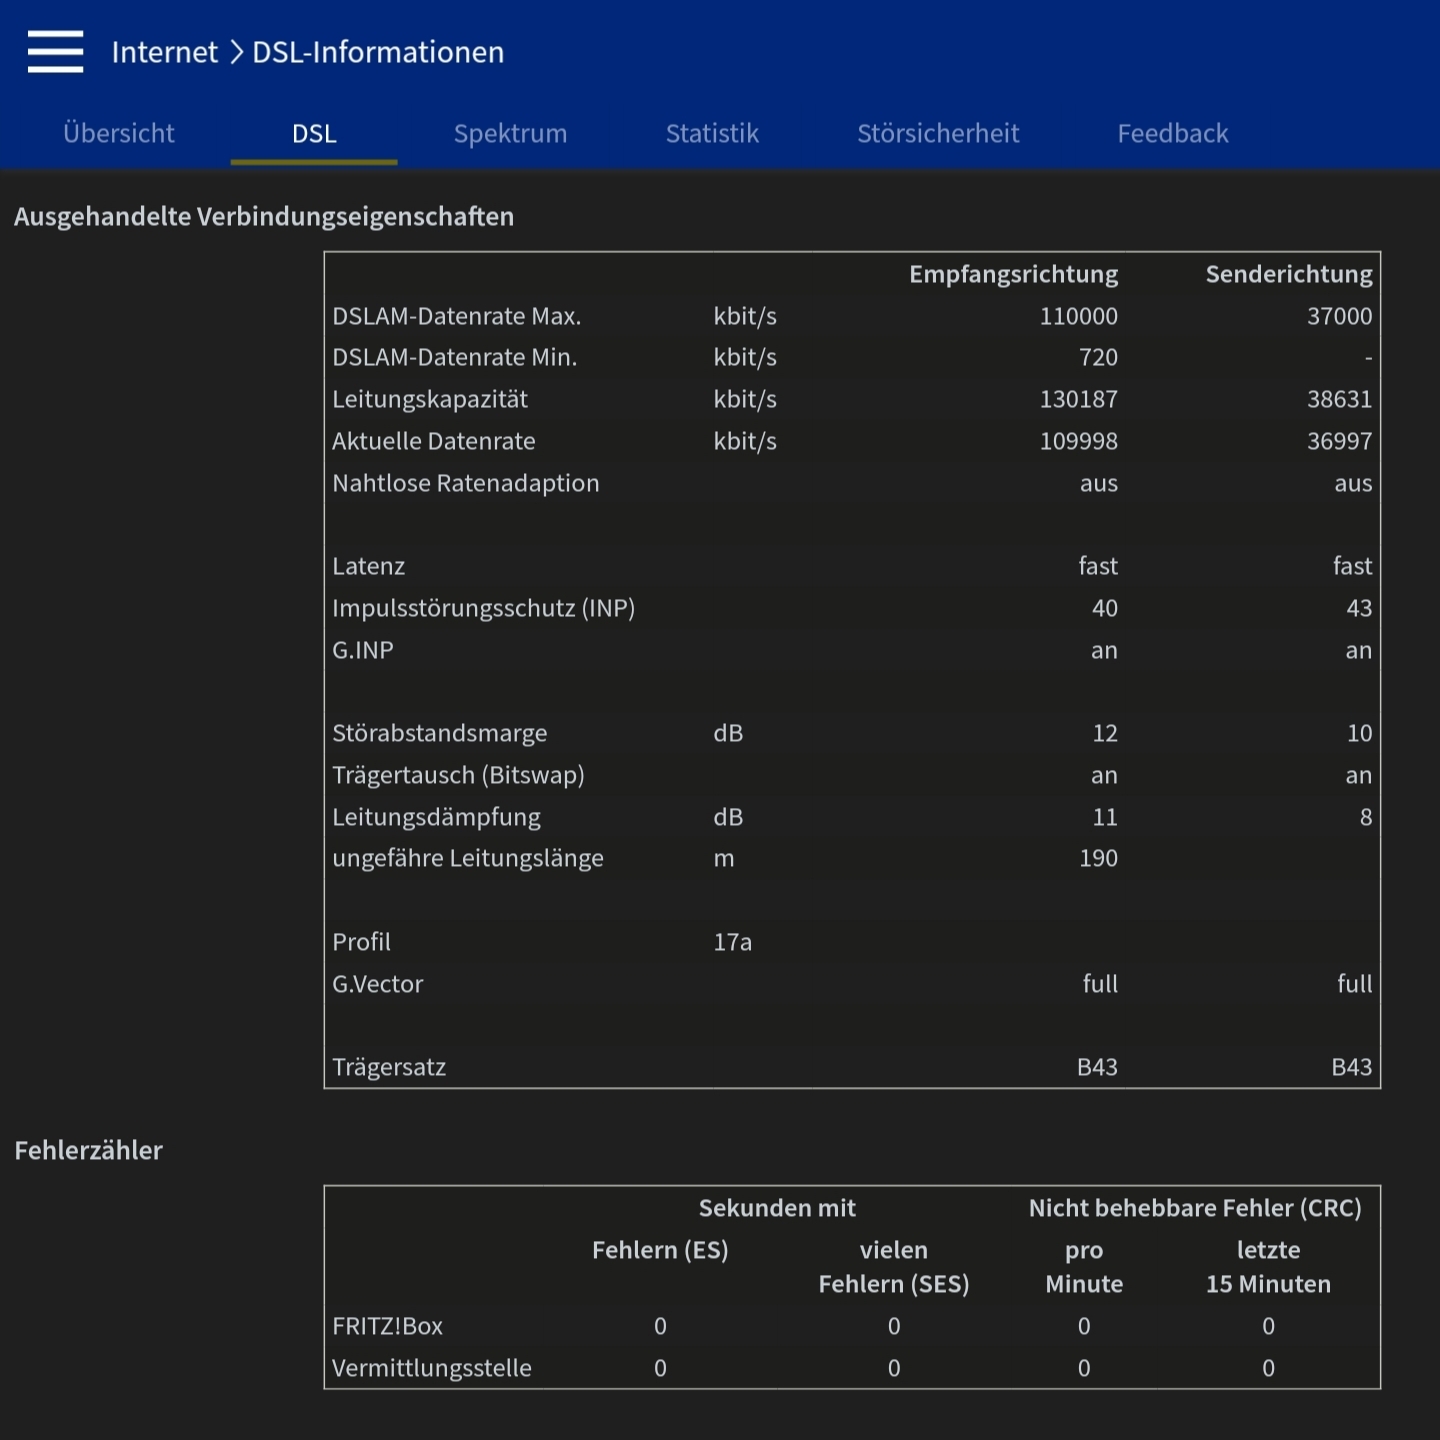Click the Leitungsdämpfung send value 8

tap(1366, 817)
